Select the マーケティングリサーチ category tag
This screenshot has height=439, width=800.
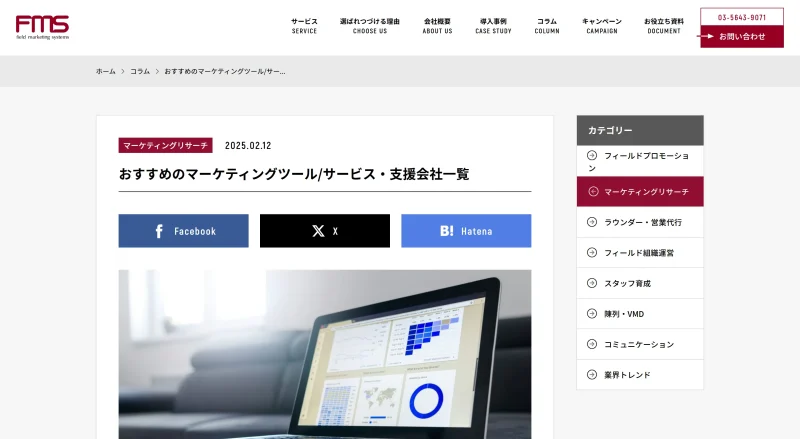166,145
